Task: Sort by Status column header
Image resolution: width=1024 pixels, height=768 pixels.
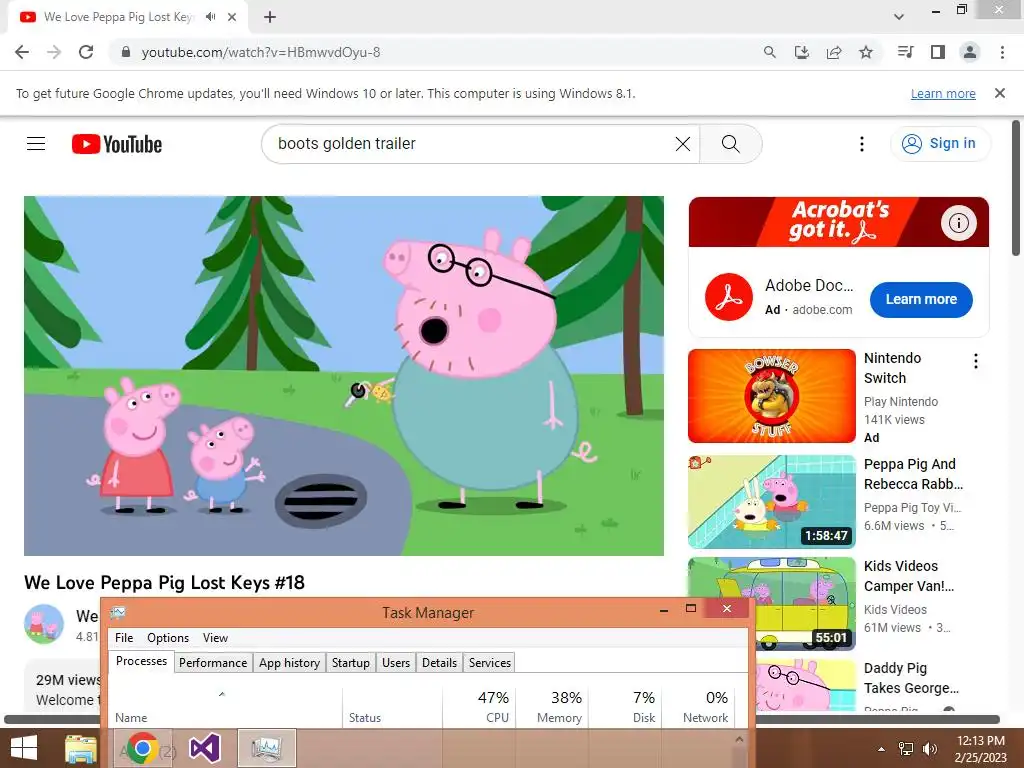Action: (x=392, y=707)
